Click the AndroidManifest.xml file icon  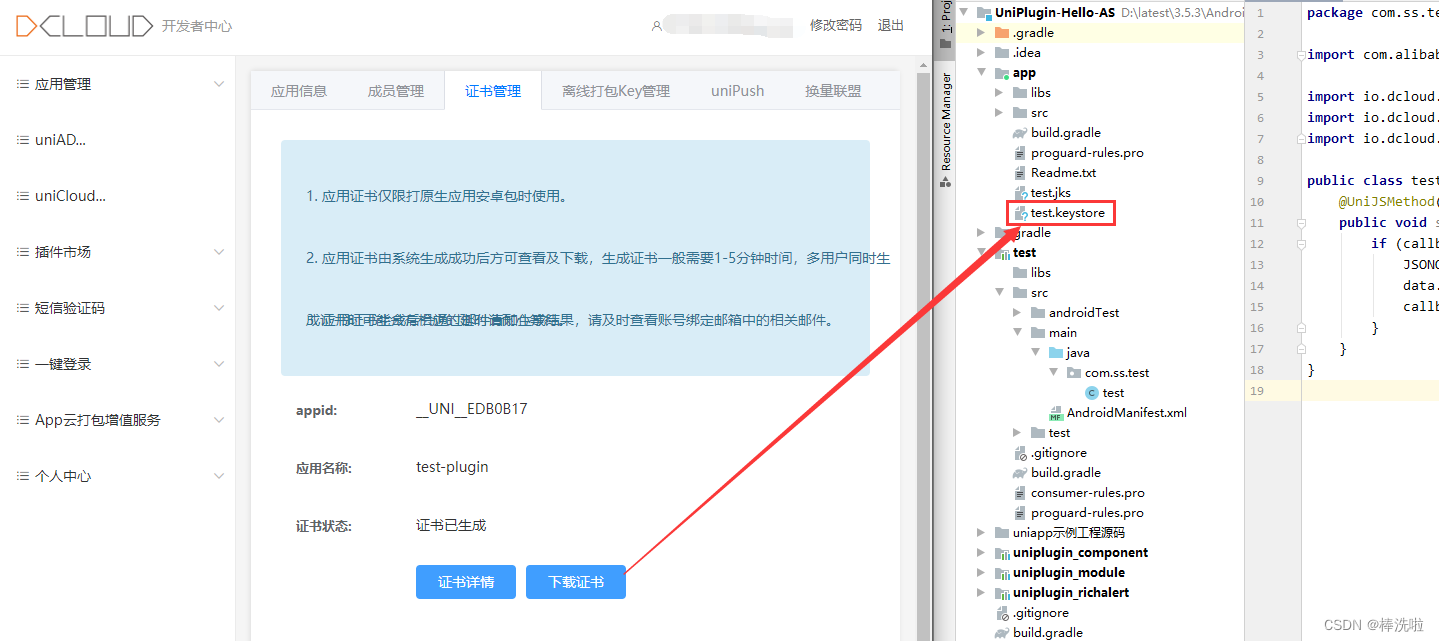click(1056, 413)
